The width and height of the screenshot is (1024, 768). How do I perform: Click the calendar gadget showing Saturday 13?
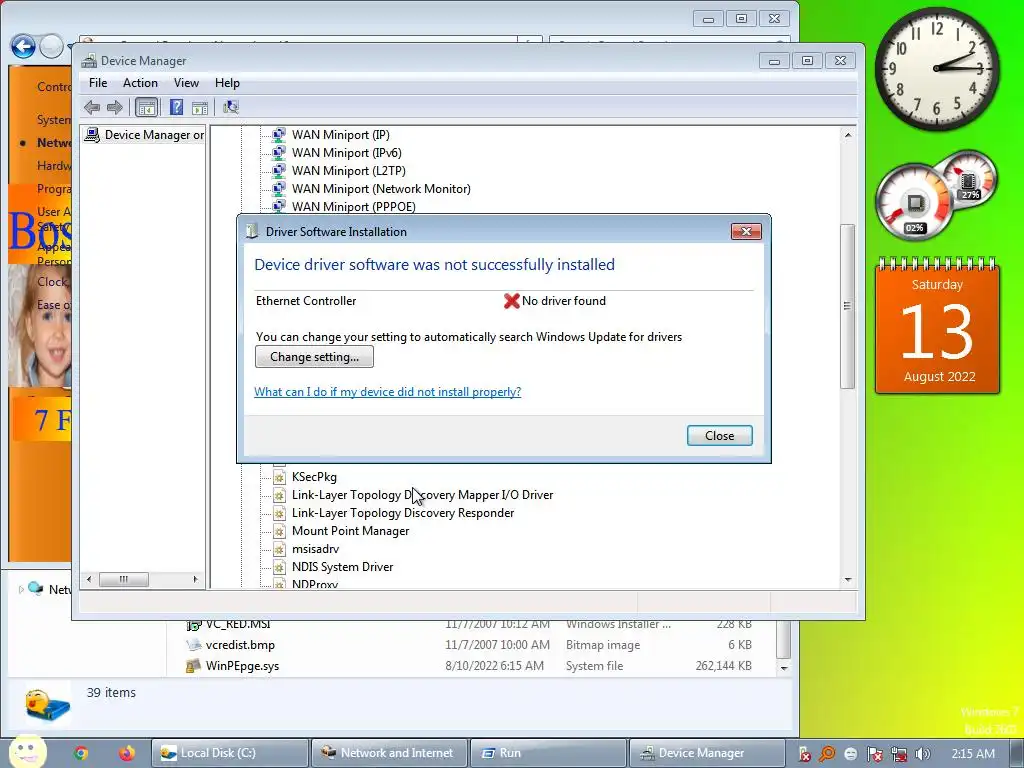pyautogui.click(x=937, y=327)
